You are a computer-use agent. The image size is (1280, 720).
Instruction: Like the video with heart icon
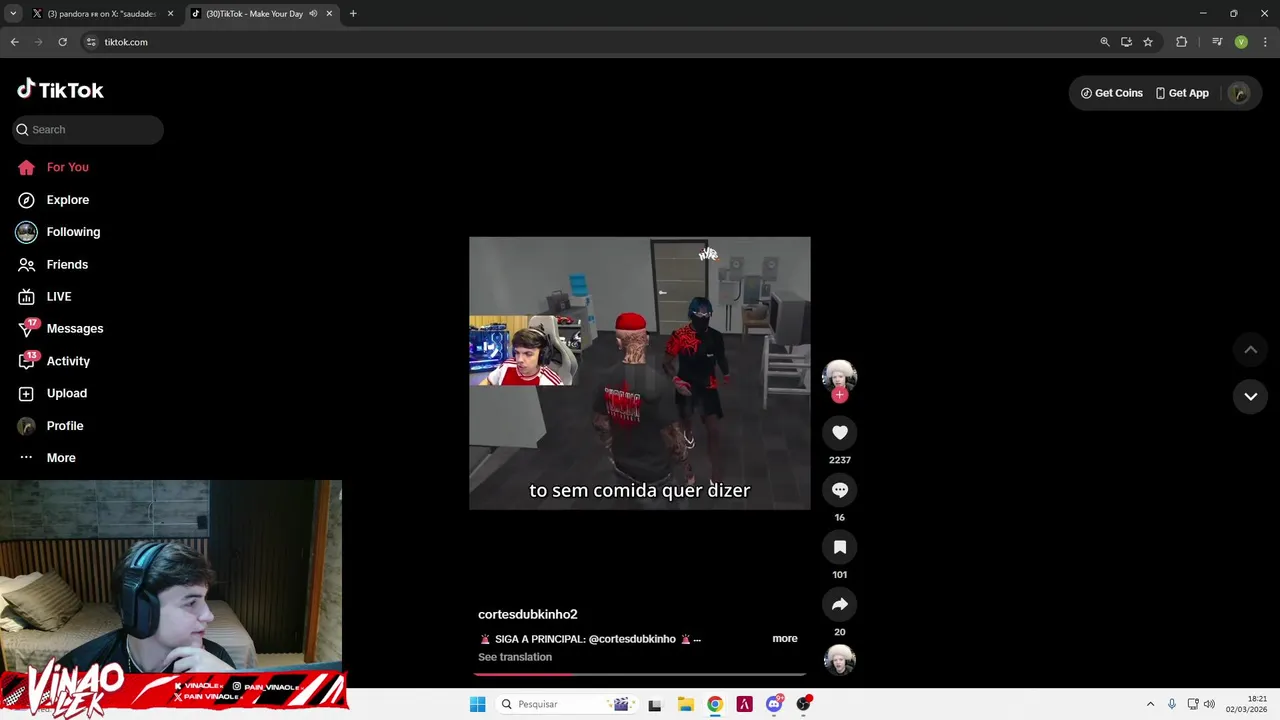840,433
